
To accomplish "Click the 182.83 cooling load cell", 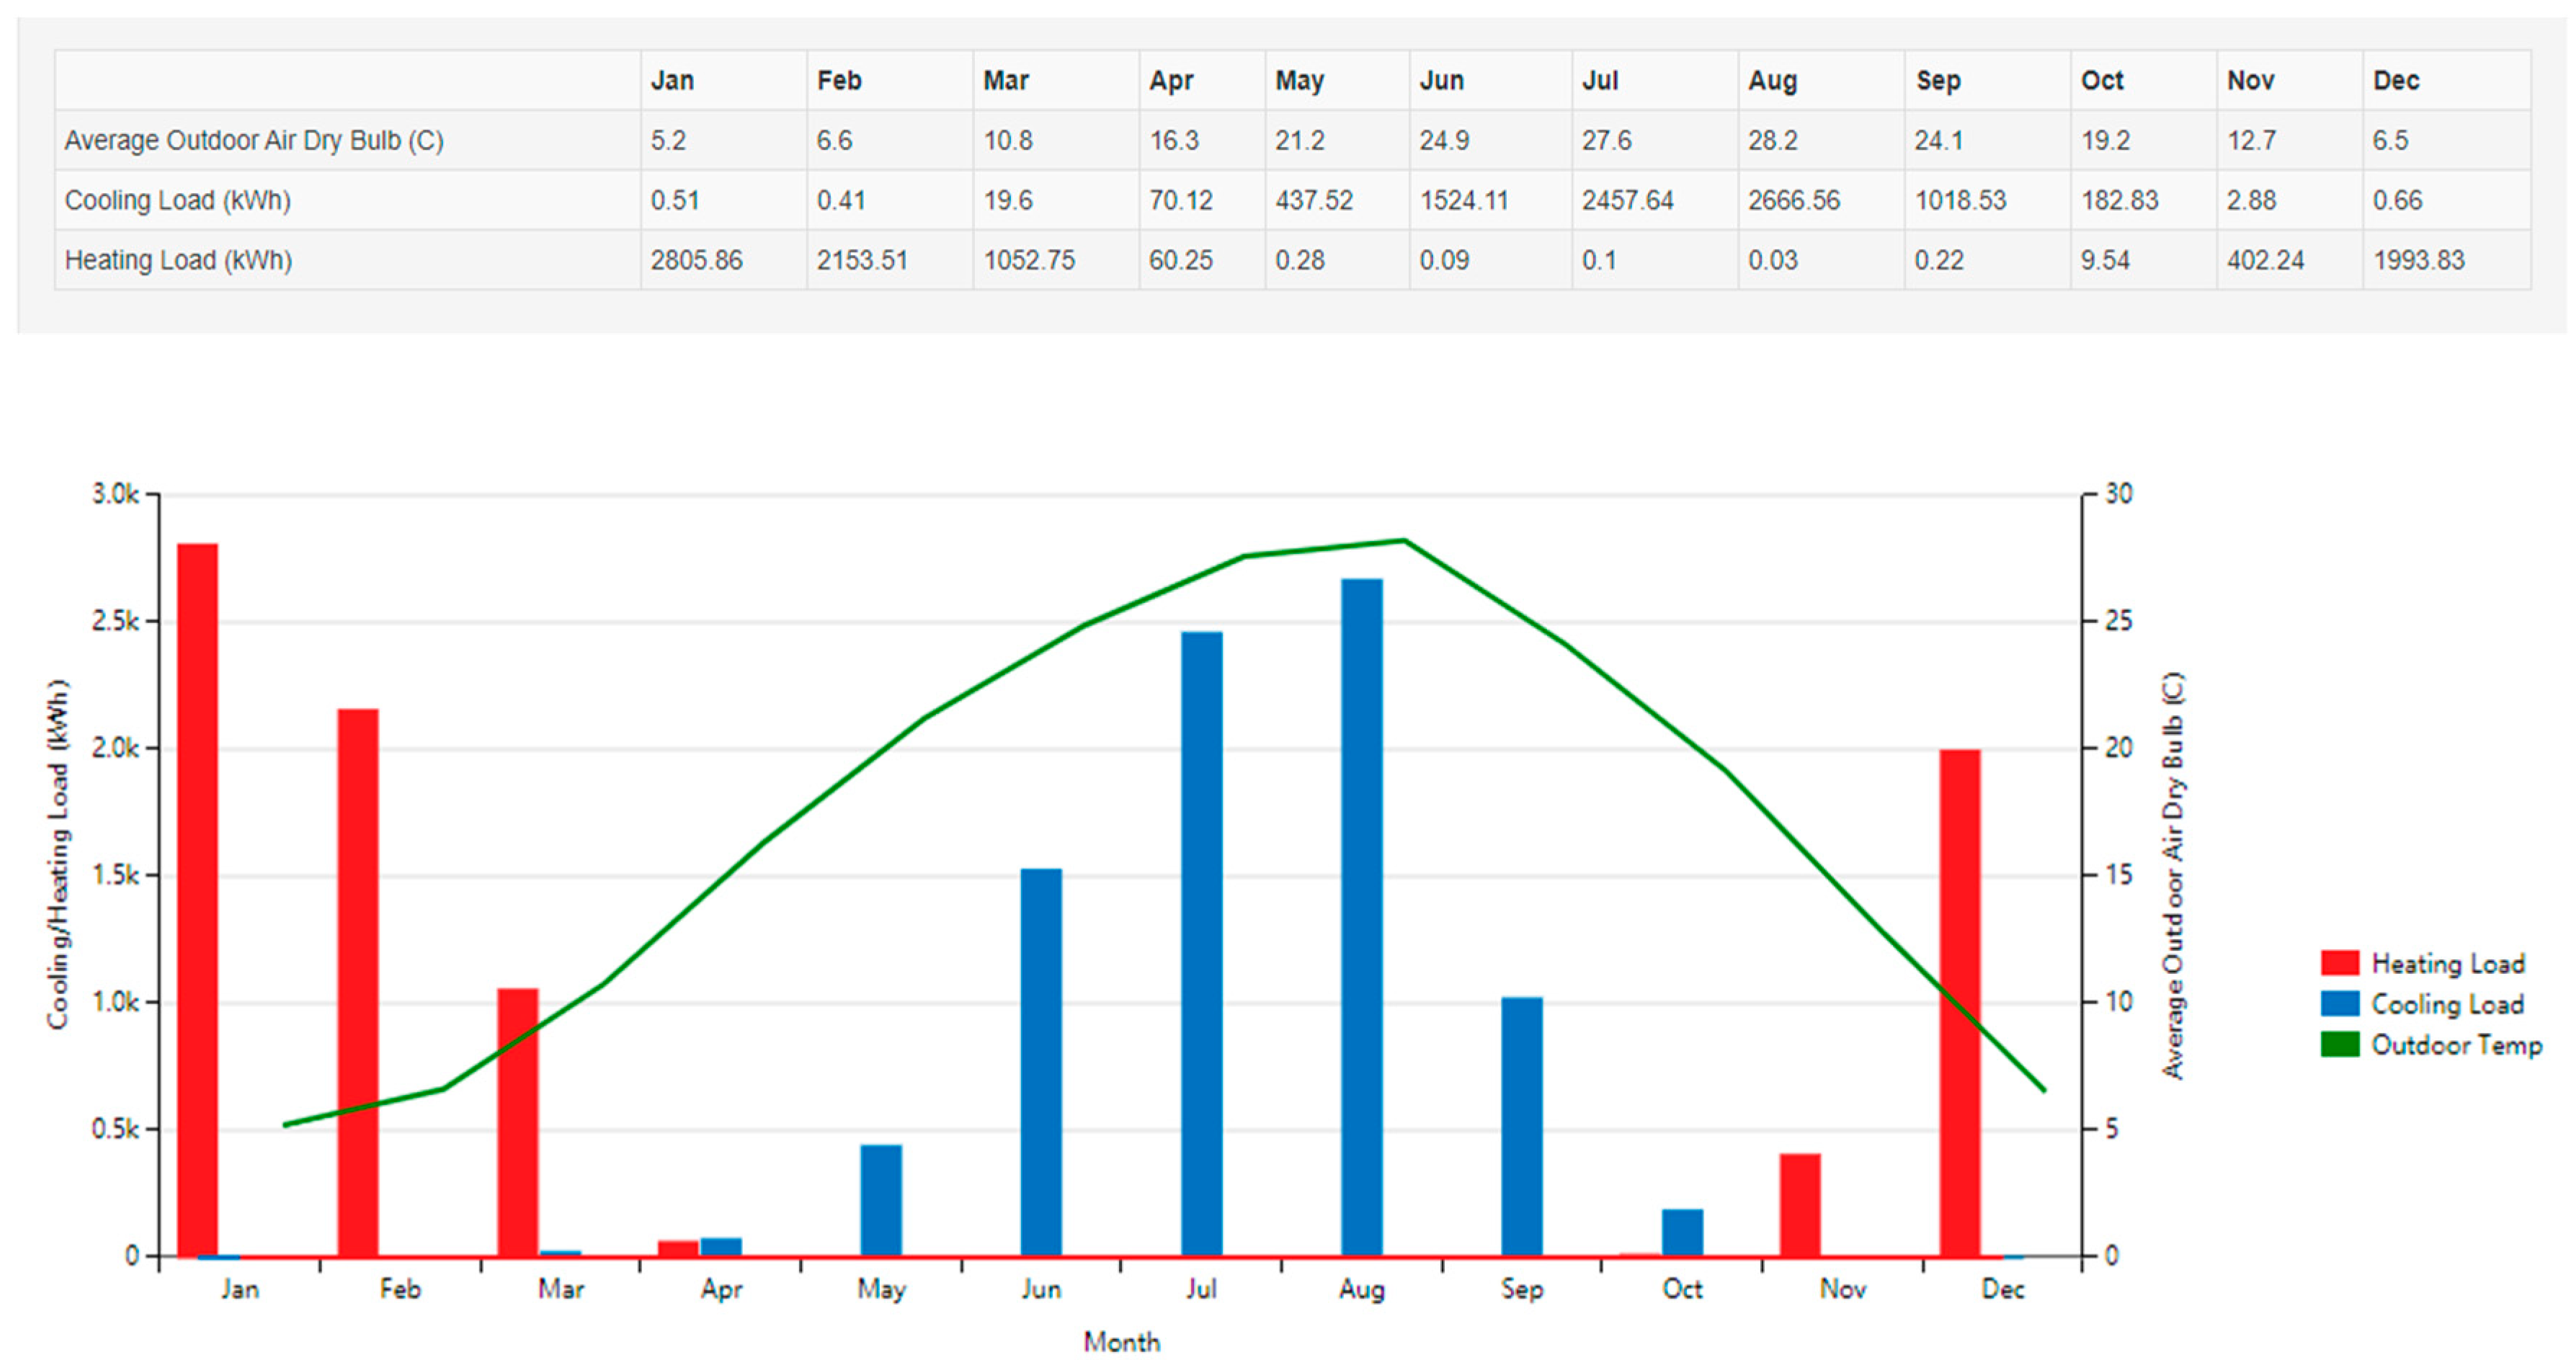I will [x=2119, y=200].
